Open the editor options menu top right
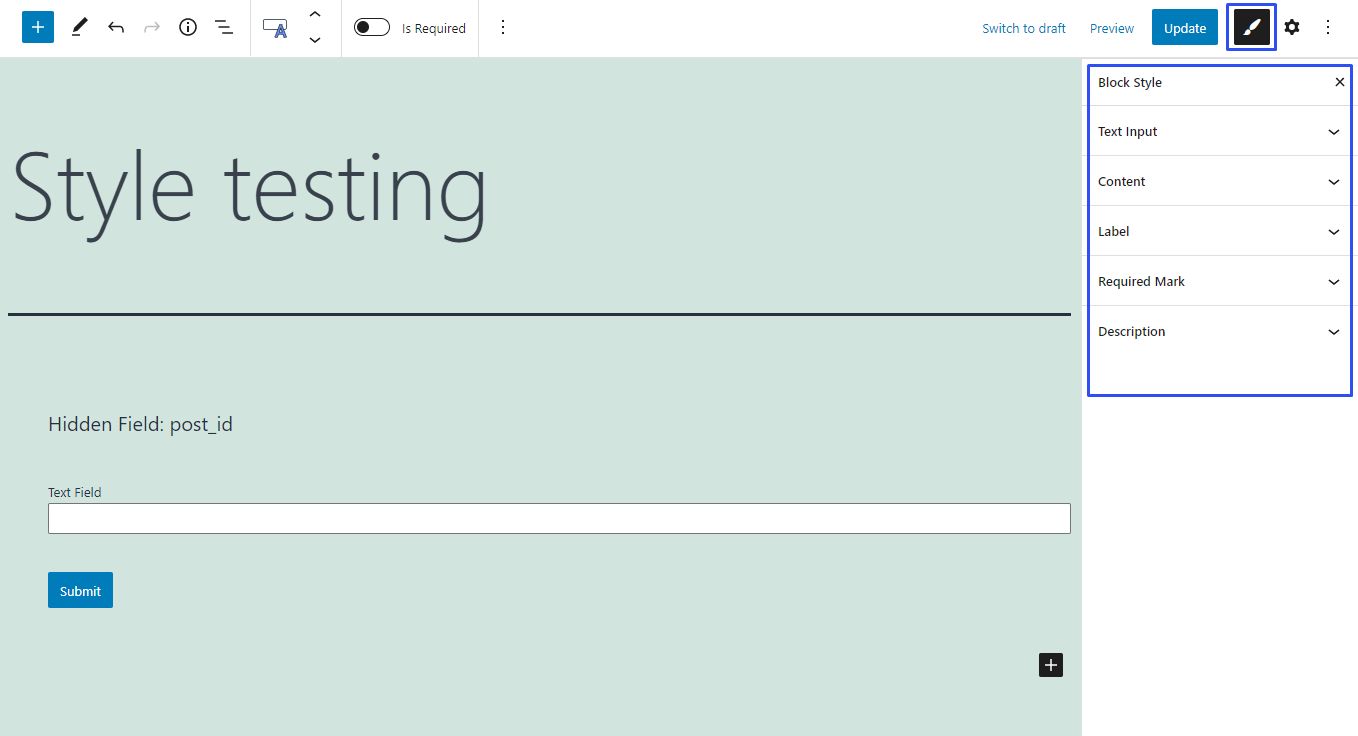The height and width of the screenshot is (736, 1358). click(x=1328, y=27)
